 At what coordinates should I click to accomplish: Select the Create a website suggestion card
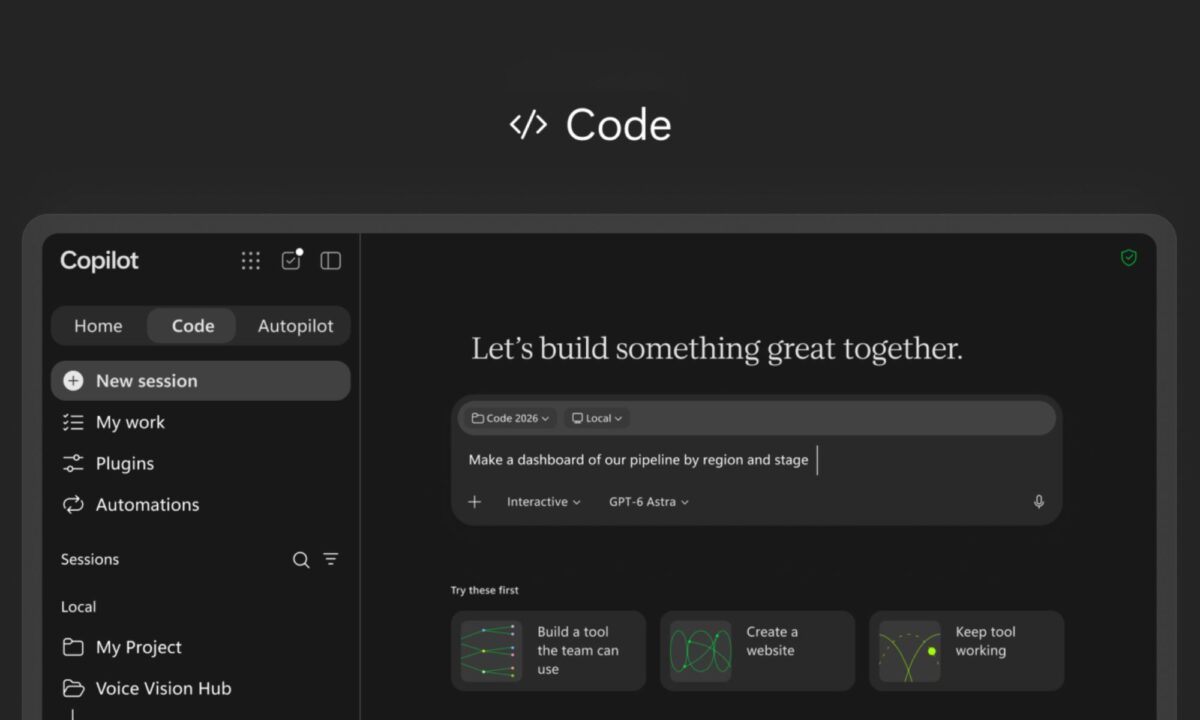click(758, 651)
